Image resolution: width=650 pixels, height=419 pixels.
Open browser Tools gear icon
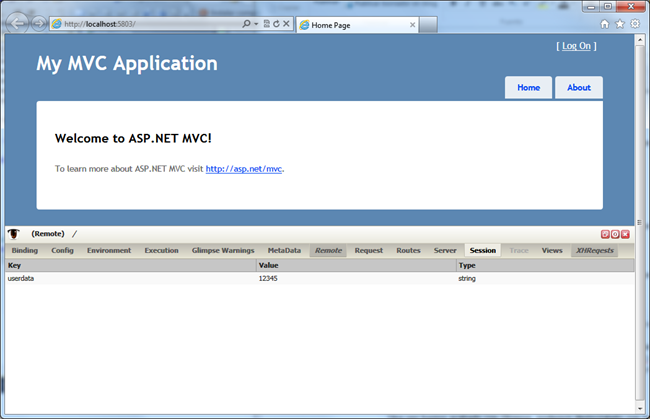pos(634,23)
